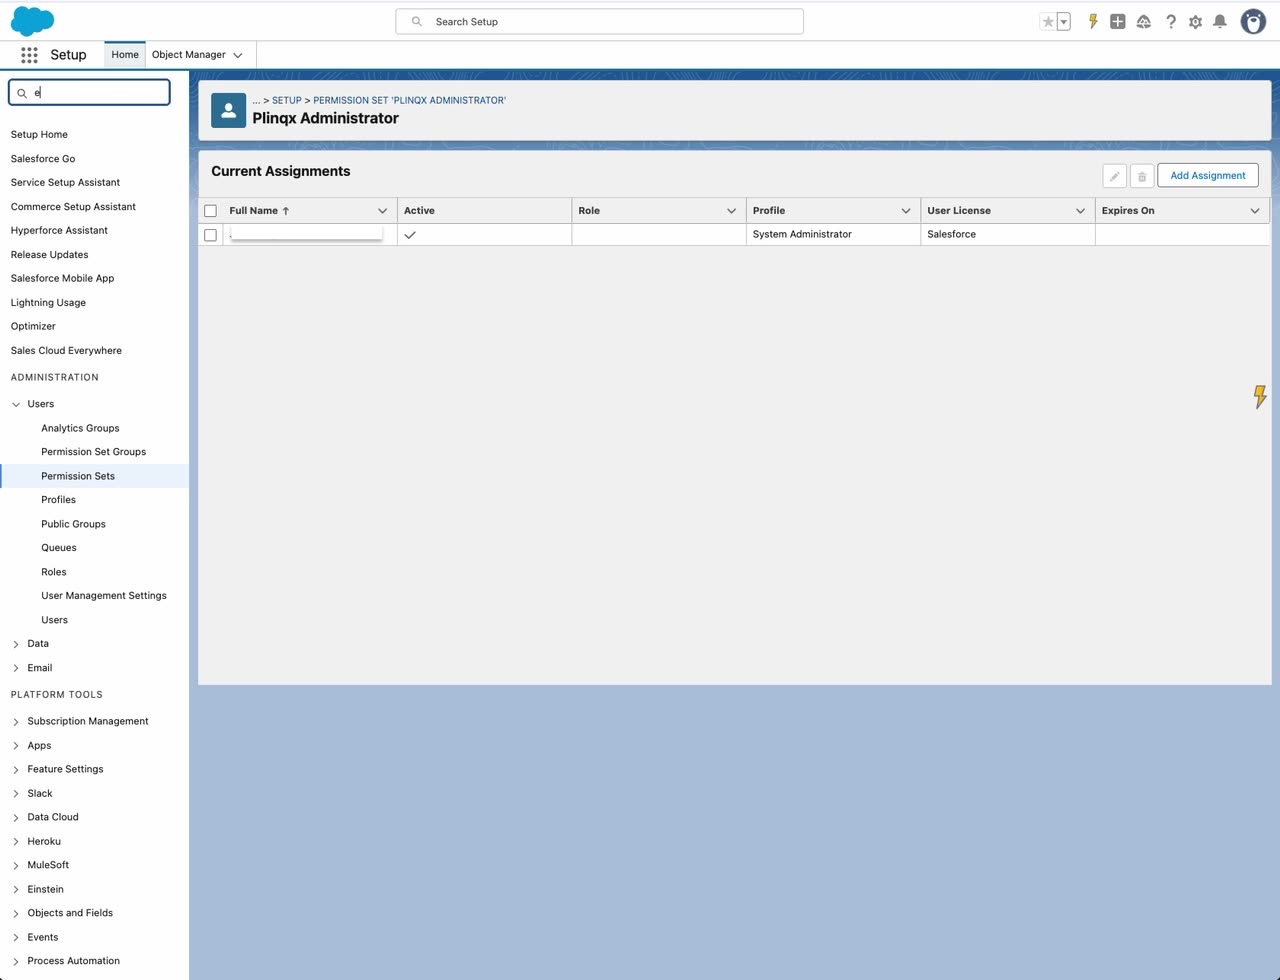
Task: Click the lightning bolt icon in header
Action: click(x=1093, y=21)
